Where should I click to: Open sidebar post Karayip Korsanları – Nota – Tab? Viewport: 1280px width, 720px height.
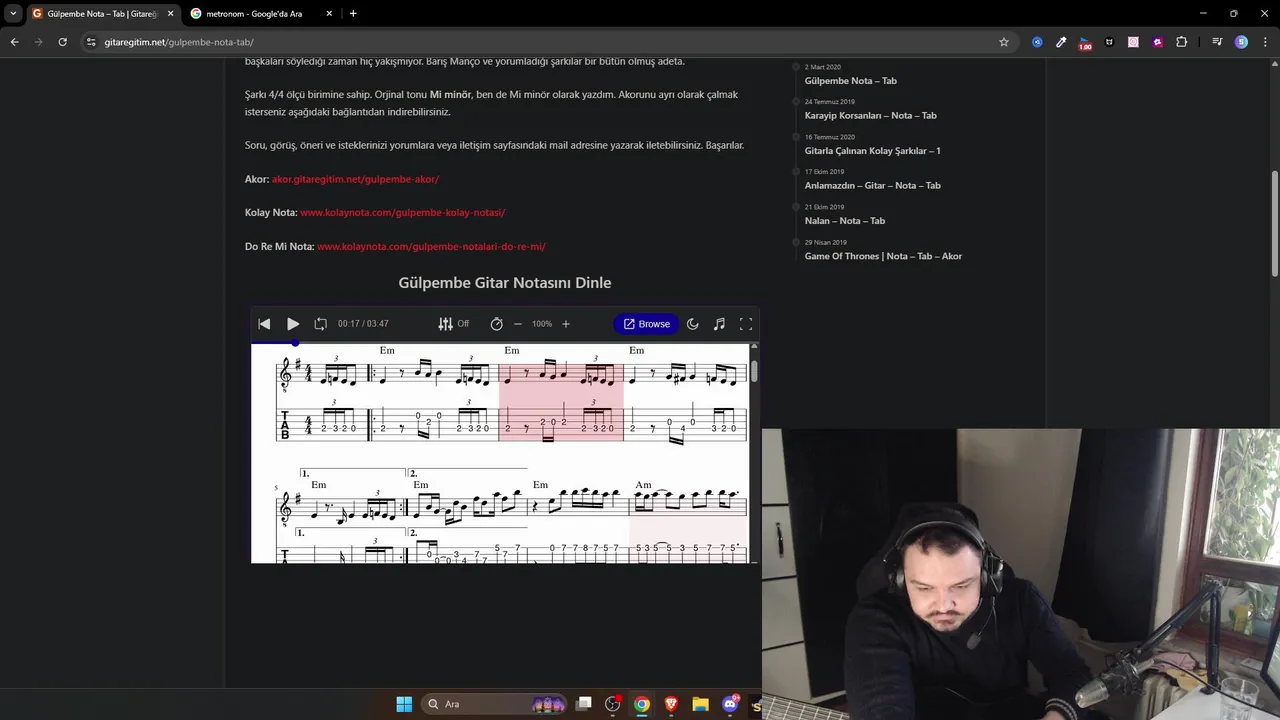(871, 115)
